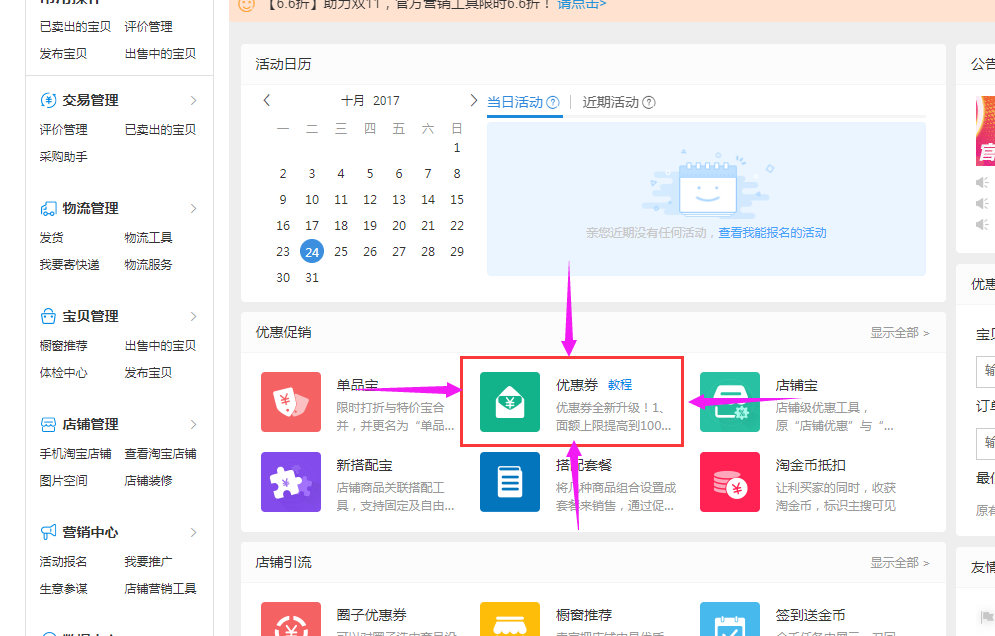Open 物流服务 in sidebar
Viewport: 995px width, 636px height.
click(148, 265)
